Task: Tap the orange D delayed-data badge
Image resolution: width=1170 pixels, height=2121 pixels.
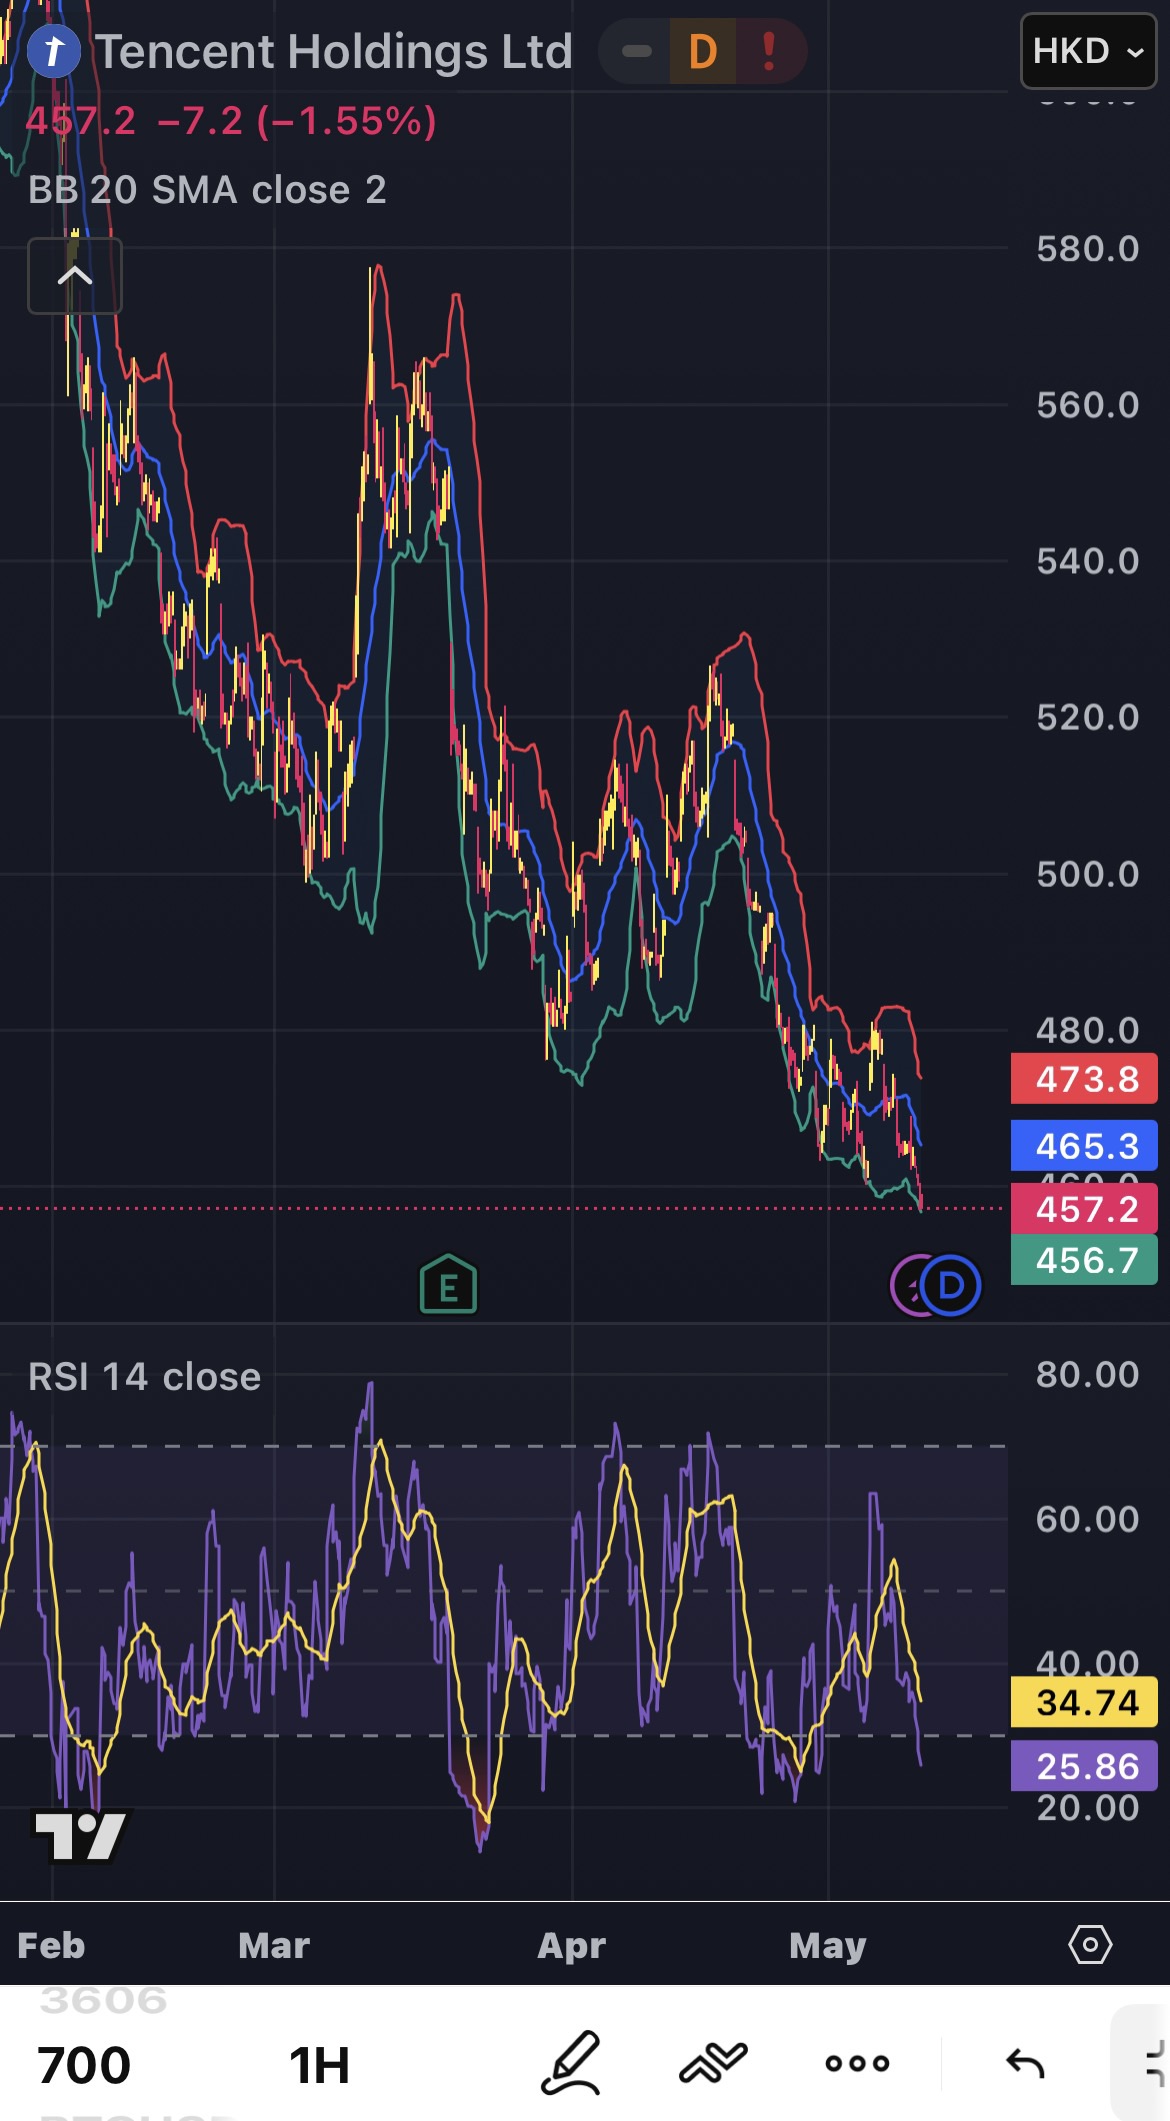Action: (x=703, y=52)
